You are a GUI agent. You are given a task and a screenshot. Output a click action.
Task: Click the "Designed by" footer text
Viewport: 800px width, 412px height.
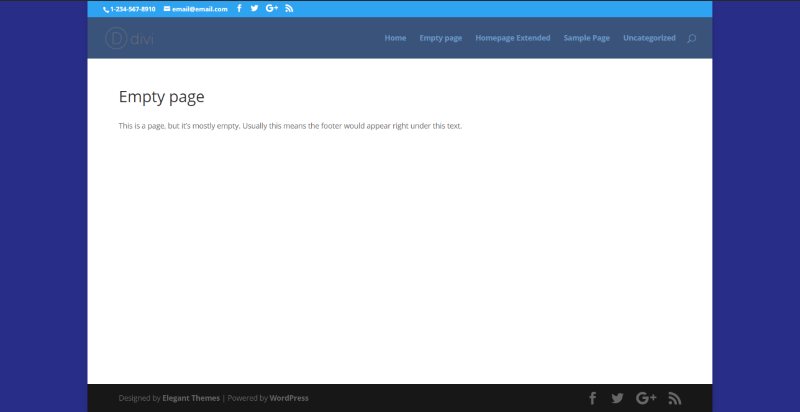click(x=139, y=398)
